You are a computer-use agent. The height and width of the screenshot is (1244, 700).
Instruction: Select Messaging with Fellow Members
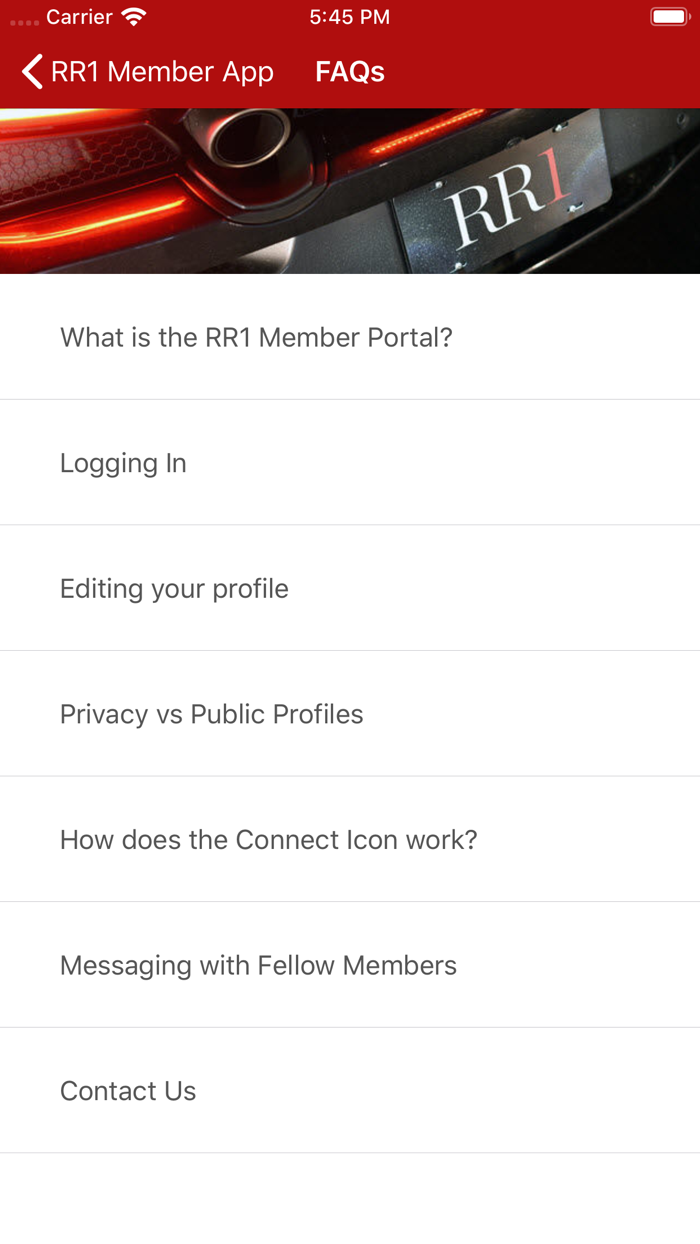[258, 965]
